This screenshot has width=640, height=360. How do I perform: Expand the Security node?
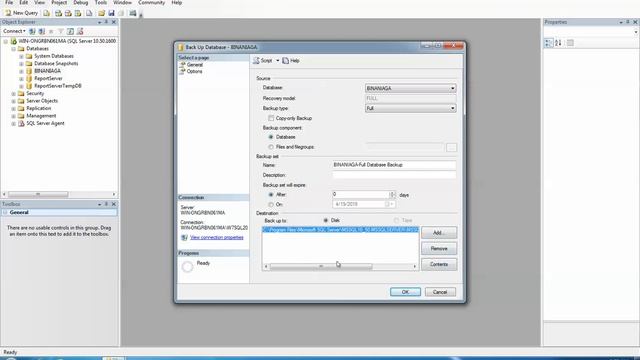13,93
